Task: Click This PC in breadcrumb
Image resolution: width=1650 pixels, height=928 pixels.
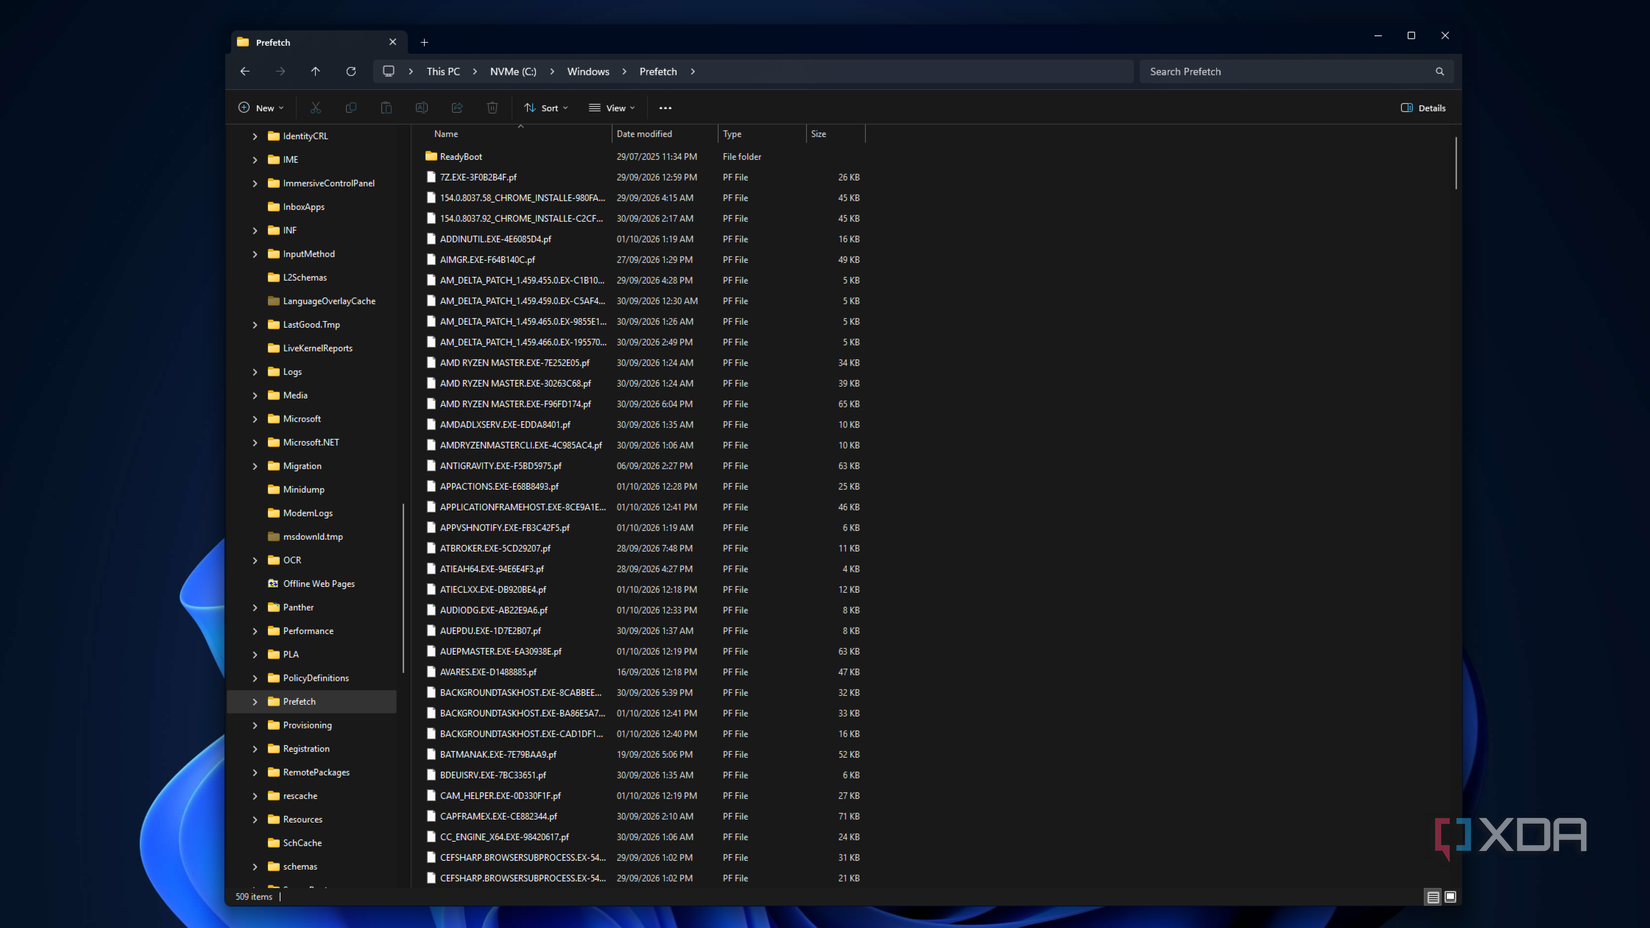Action: [443, 71]
